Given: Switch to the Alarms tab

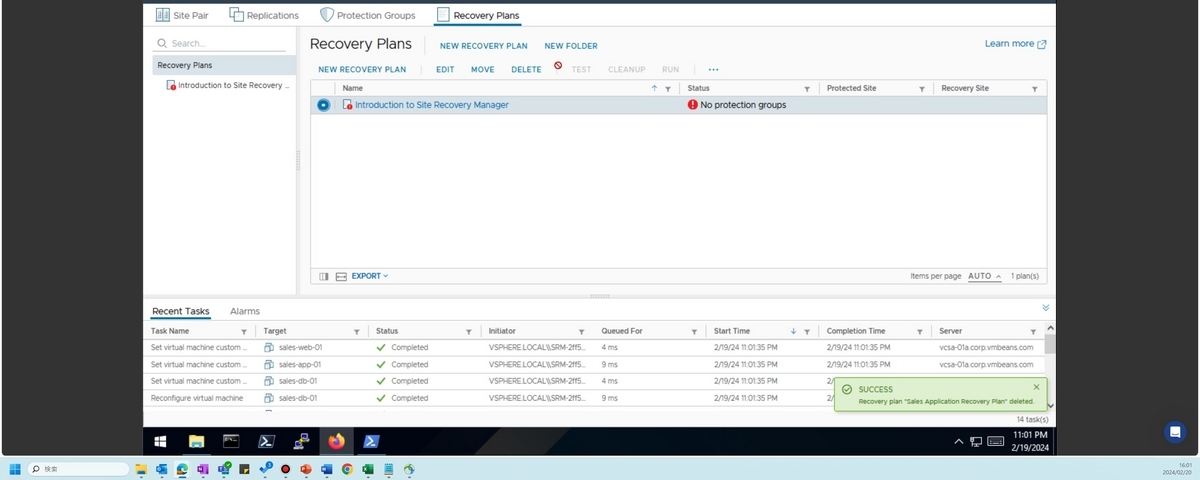Looking at the screenshot, I should [245, 311].
